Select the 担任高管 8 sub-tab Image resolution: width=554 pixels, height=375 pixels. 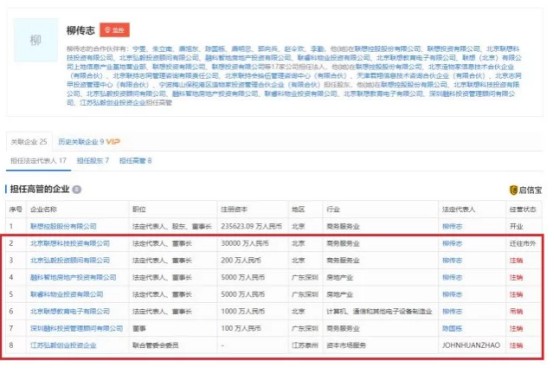135,161
